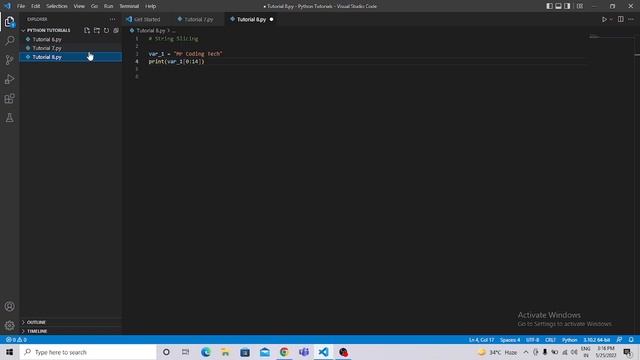Change Python language mode in status bar
This screenshot has width=640, height=360.
[x=569, y=340]
